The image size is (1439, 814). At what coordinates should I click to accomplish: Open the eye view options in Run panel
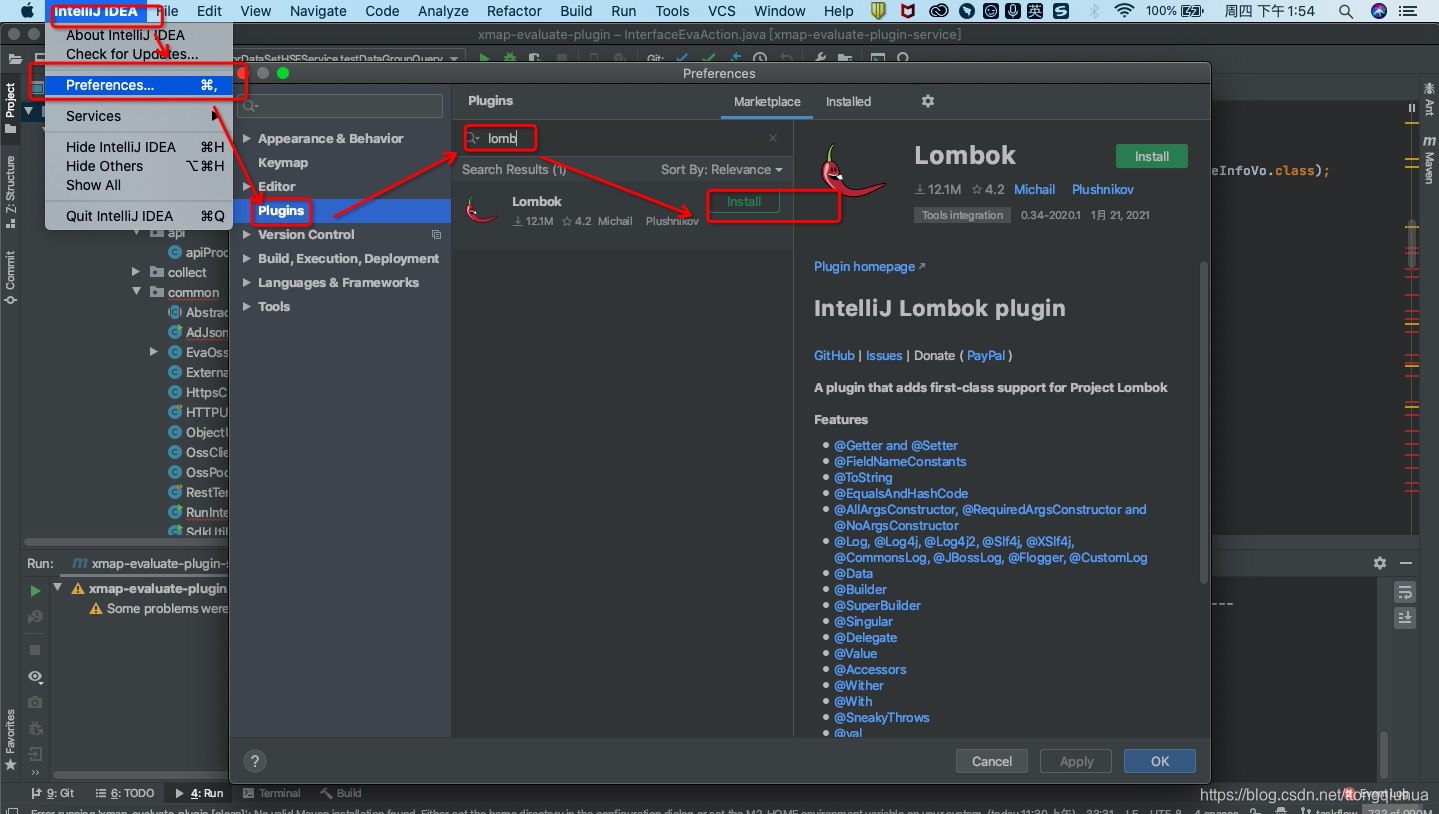[35, 676]
